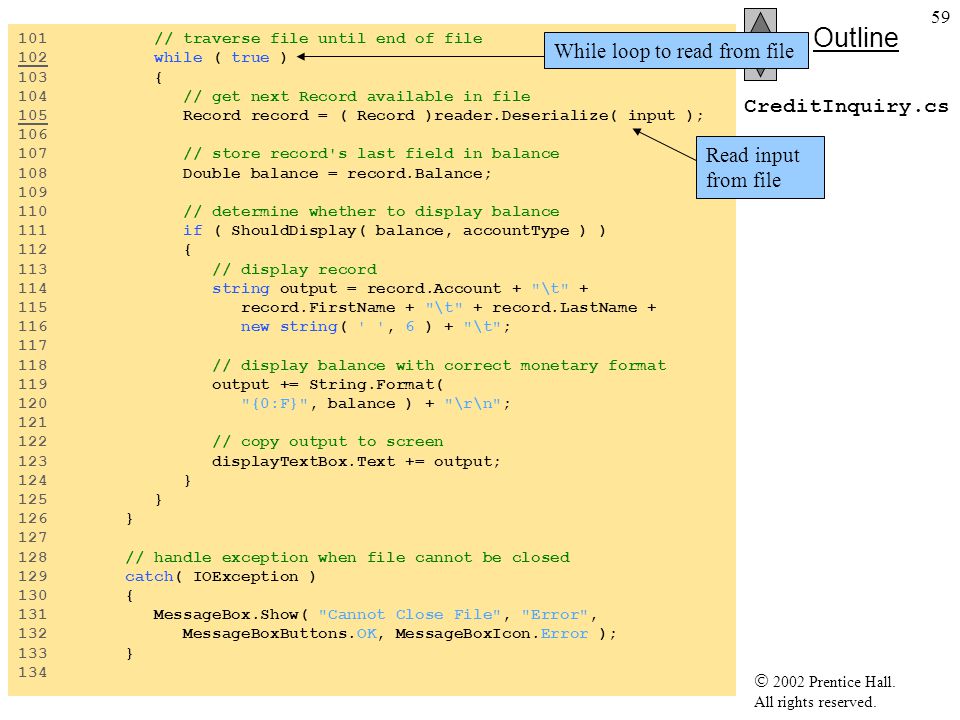The height and width of the screenshot is (720, 960).
Task: Click 'record.Account' on line 114
Action: [x=434, y=288]
